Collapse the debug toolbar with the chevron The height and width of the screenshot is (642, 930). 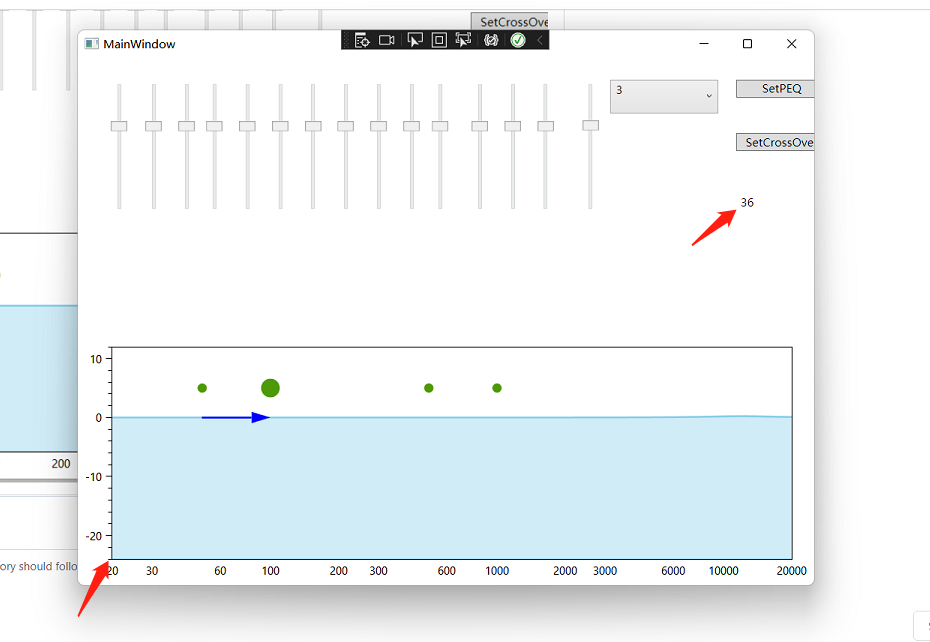click(540, 40)
